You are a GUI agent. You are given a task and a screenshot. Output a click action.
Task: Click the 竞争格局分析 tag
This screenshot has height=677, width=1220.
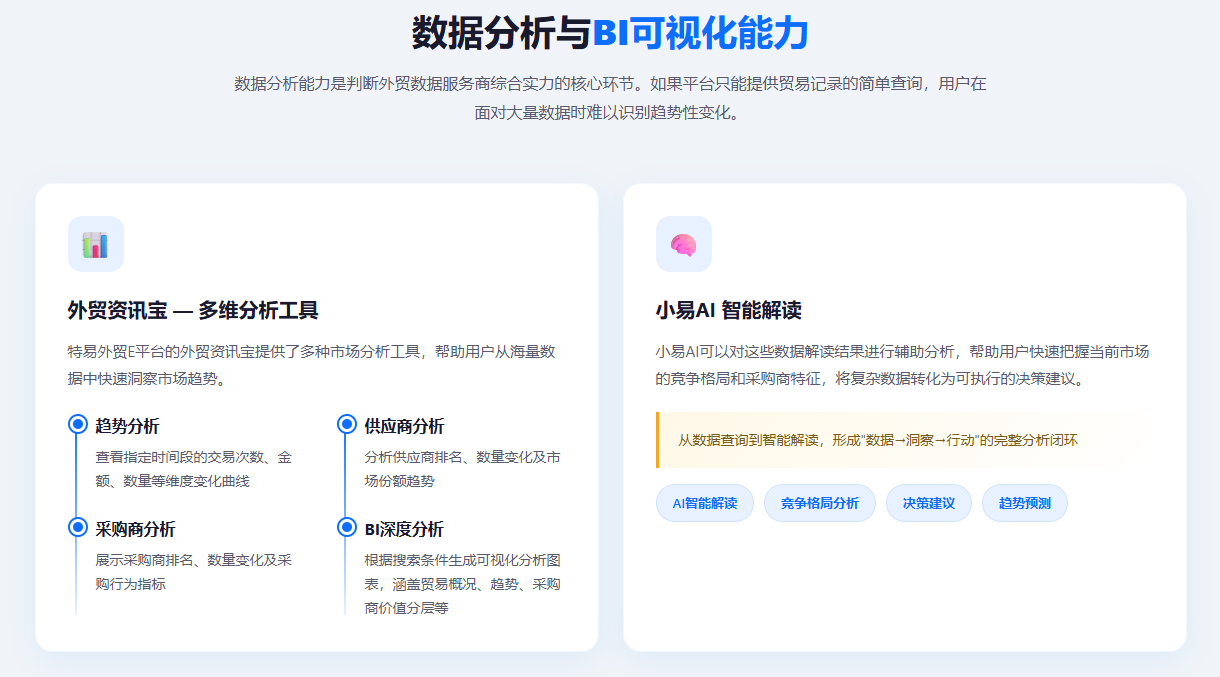(819, 503)
